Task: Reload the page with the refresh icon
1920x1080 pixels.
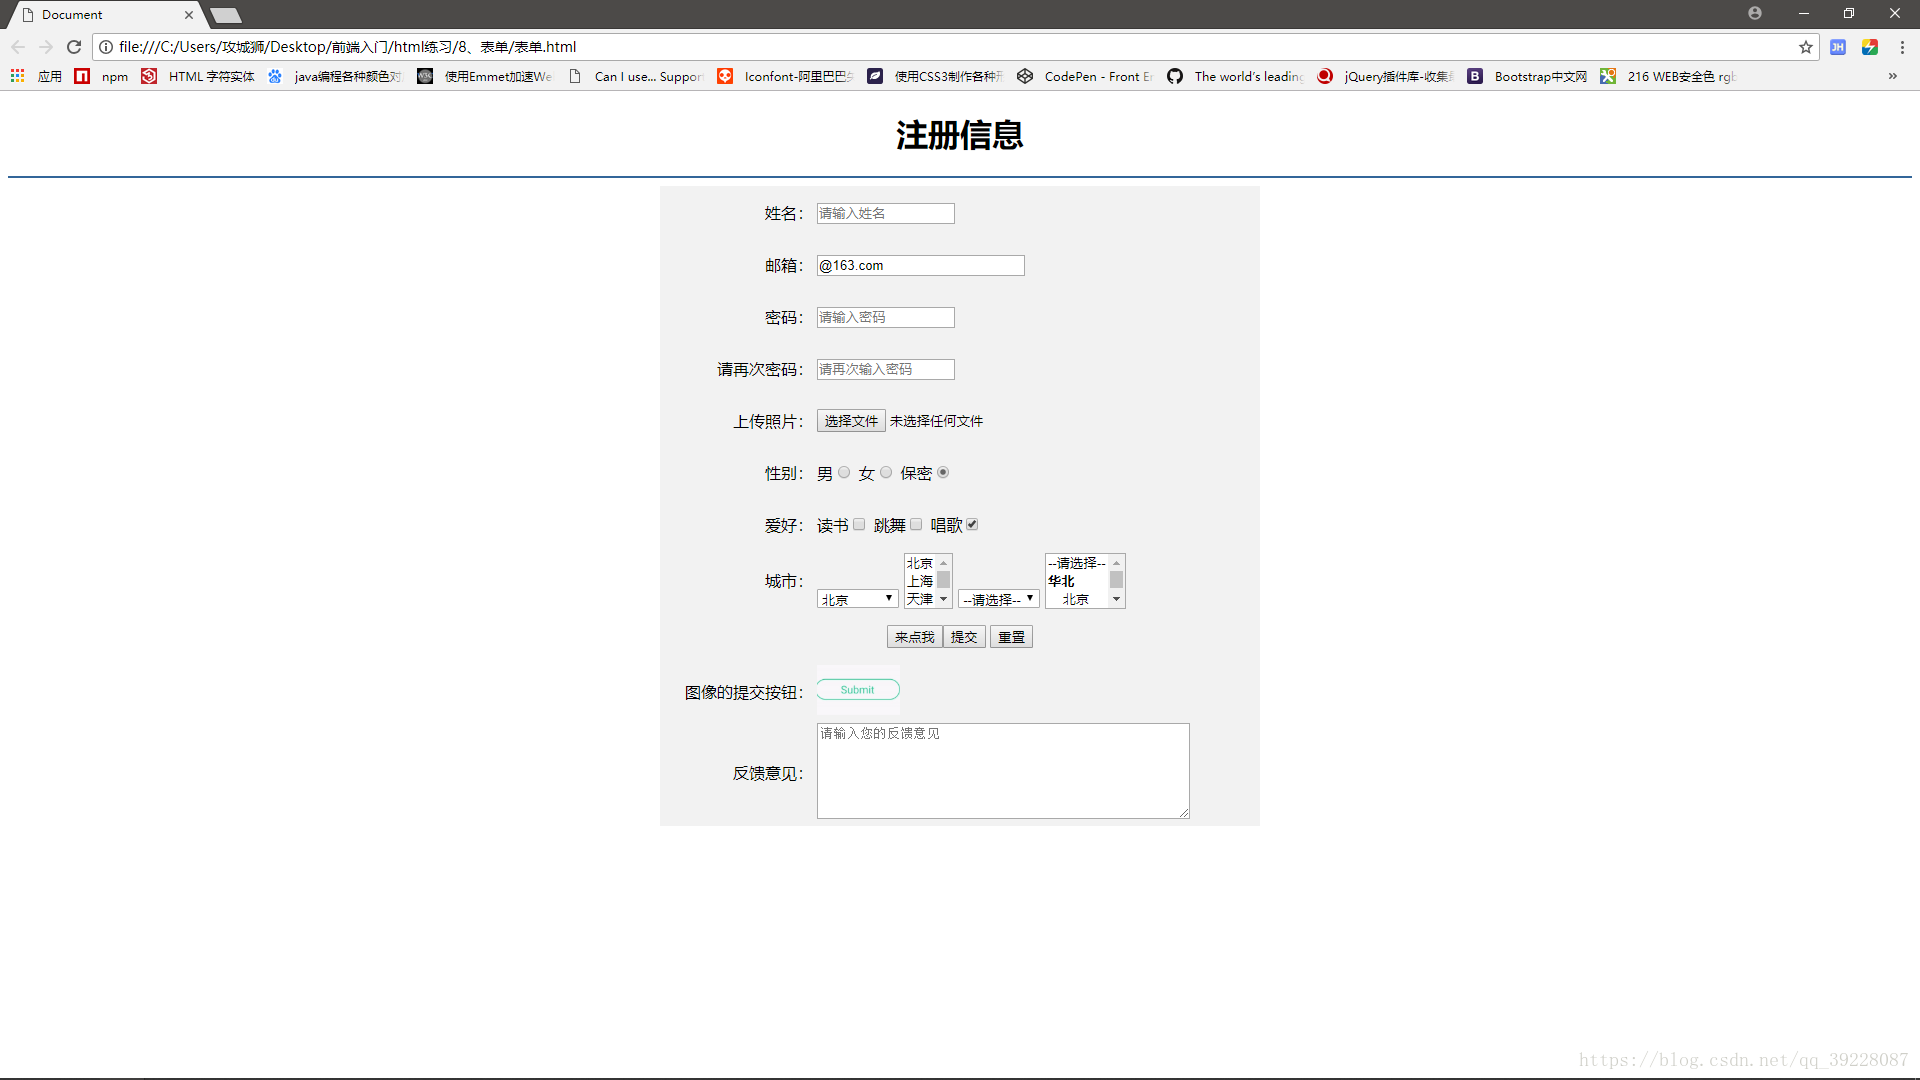Action: click(74, 47)
